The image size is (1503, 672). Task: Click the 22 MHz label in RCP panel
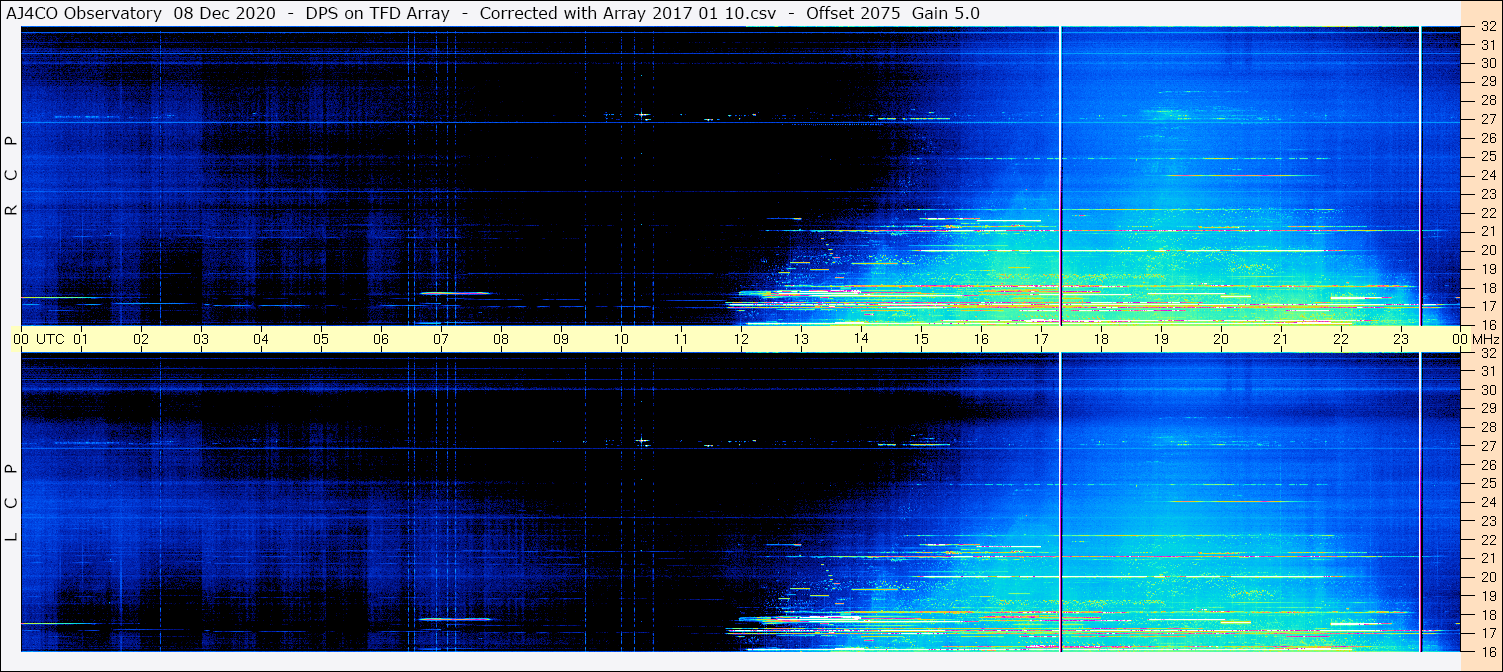[x=1487, y=212]
